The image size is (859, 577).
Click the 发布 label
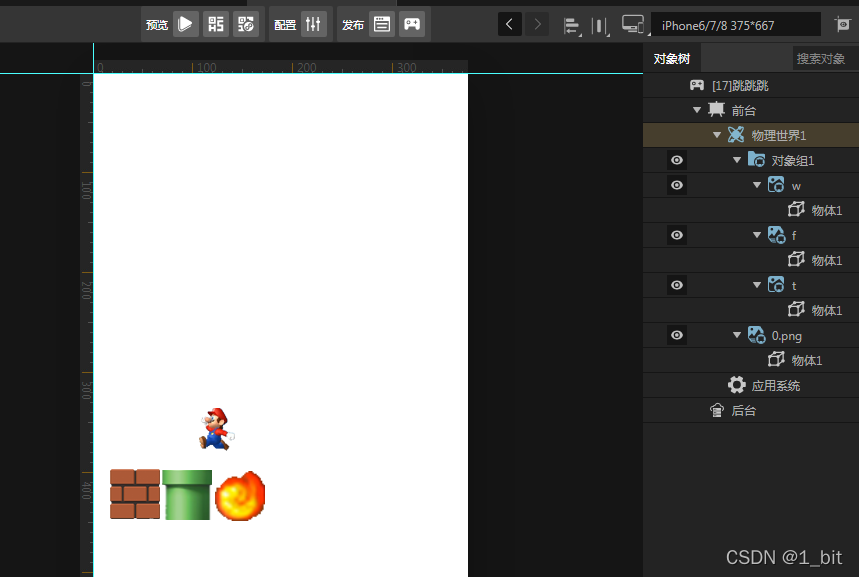[353, 25]
